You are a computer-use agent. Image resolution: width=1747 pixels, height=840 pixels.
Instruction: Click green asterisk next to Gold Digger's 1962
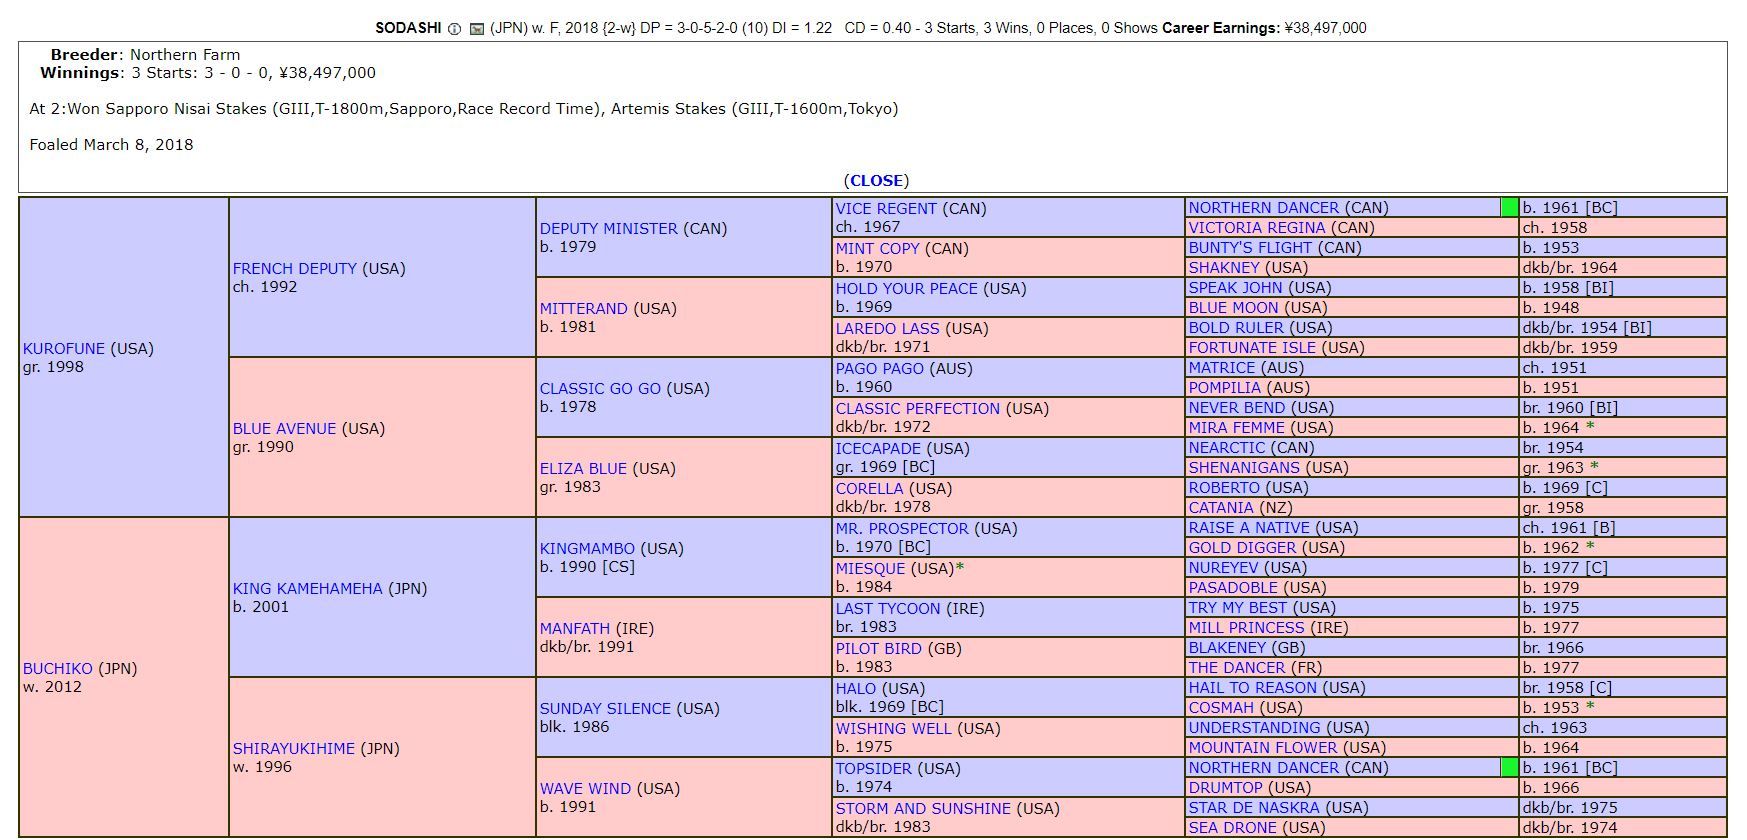pyautogui.click(x=1590, y=547)
